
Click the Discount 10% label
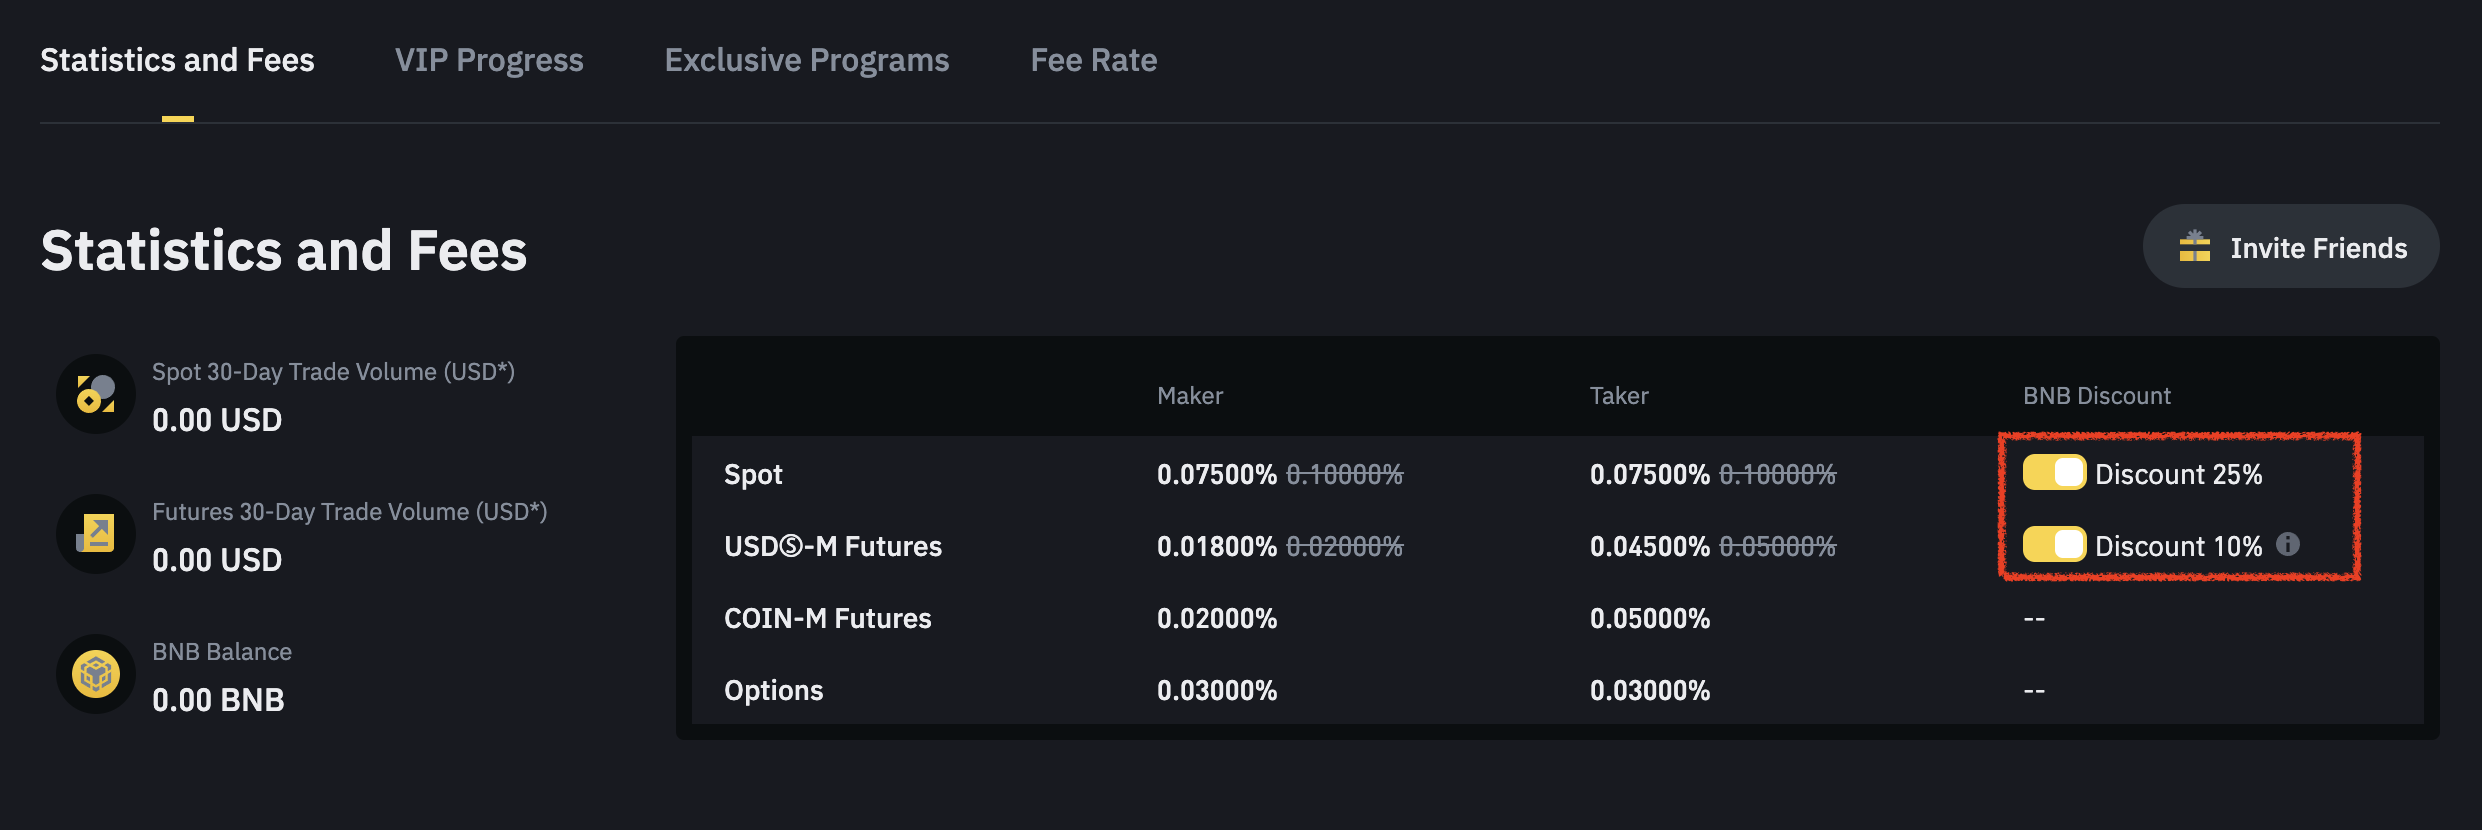coord(2179,546)
